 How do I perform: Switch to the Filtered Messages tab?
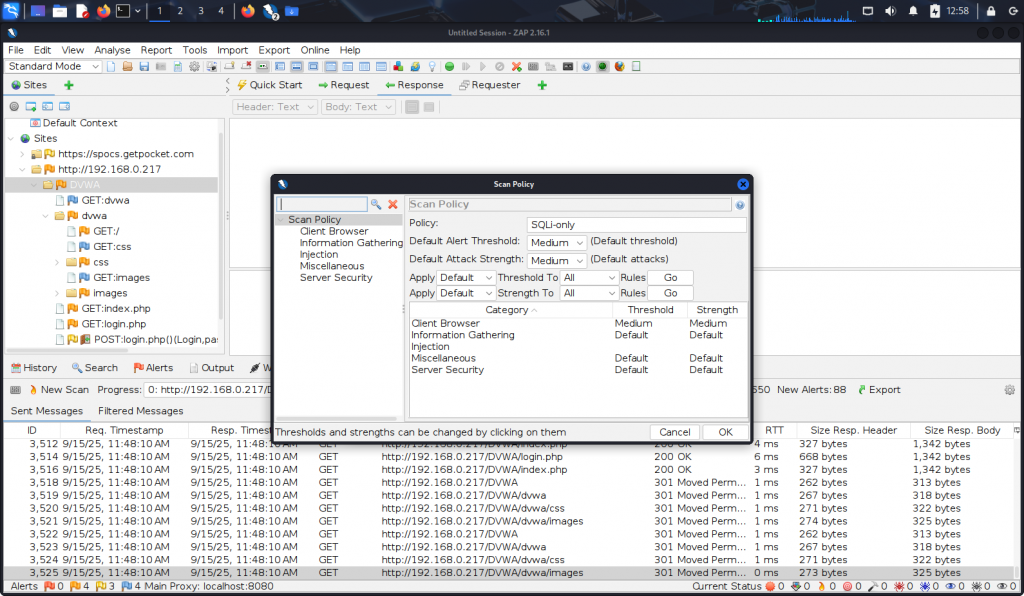(140, 411)
